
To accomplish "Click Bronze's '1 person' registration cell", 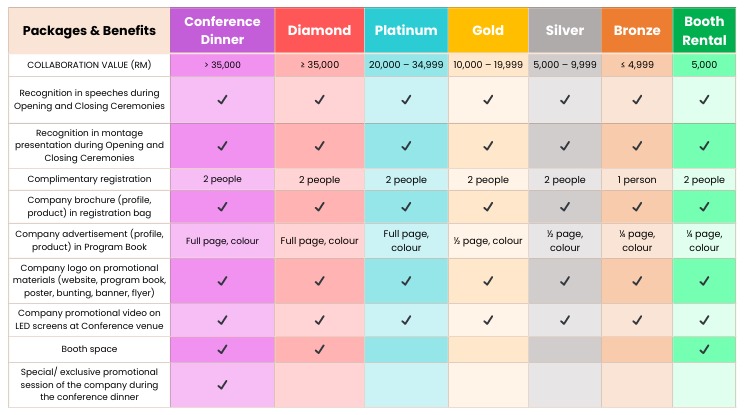I will point(636,180).
